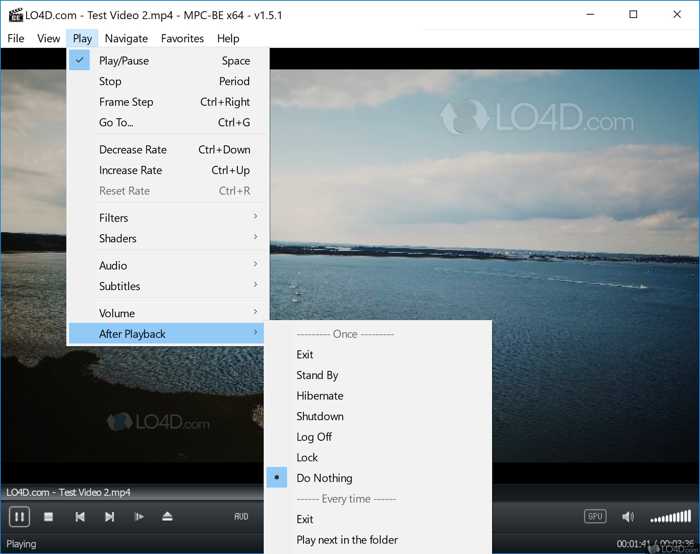Pause the video with the pause button
This screenshot has width=700, height=554.
(19, 517)
